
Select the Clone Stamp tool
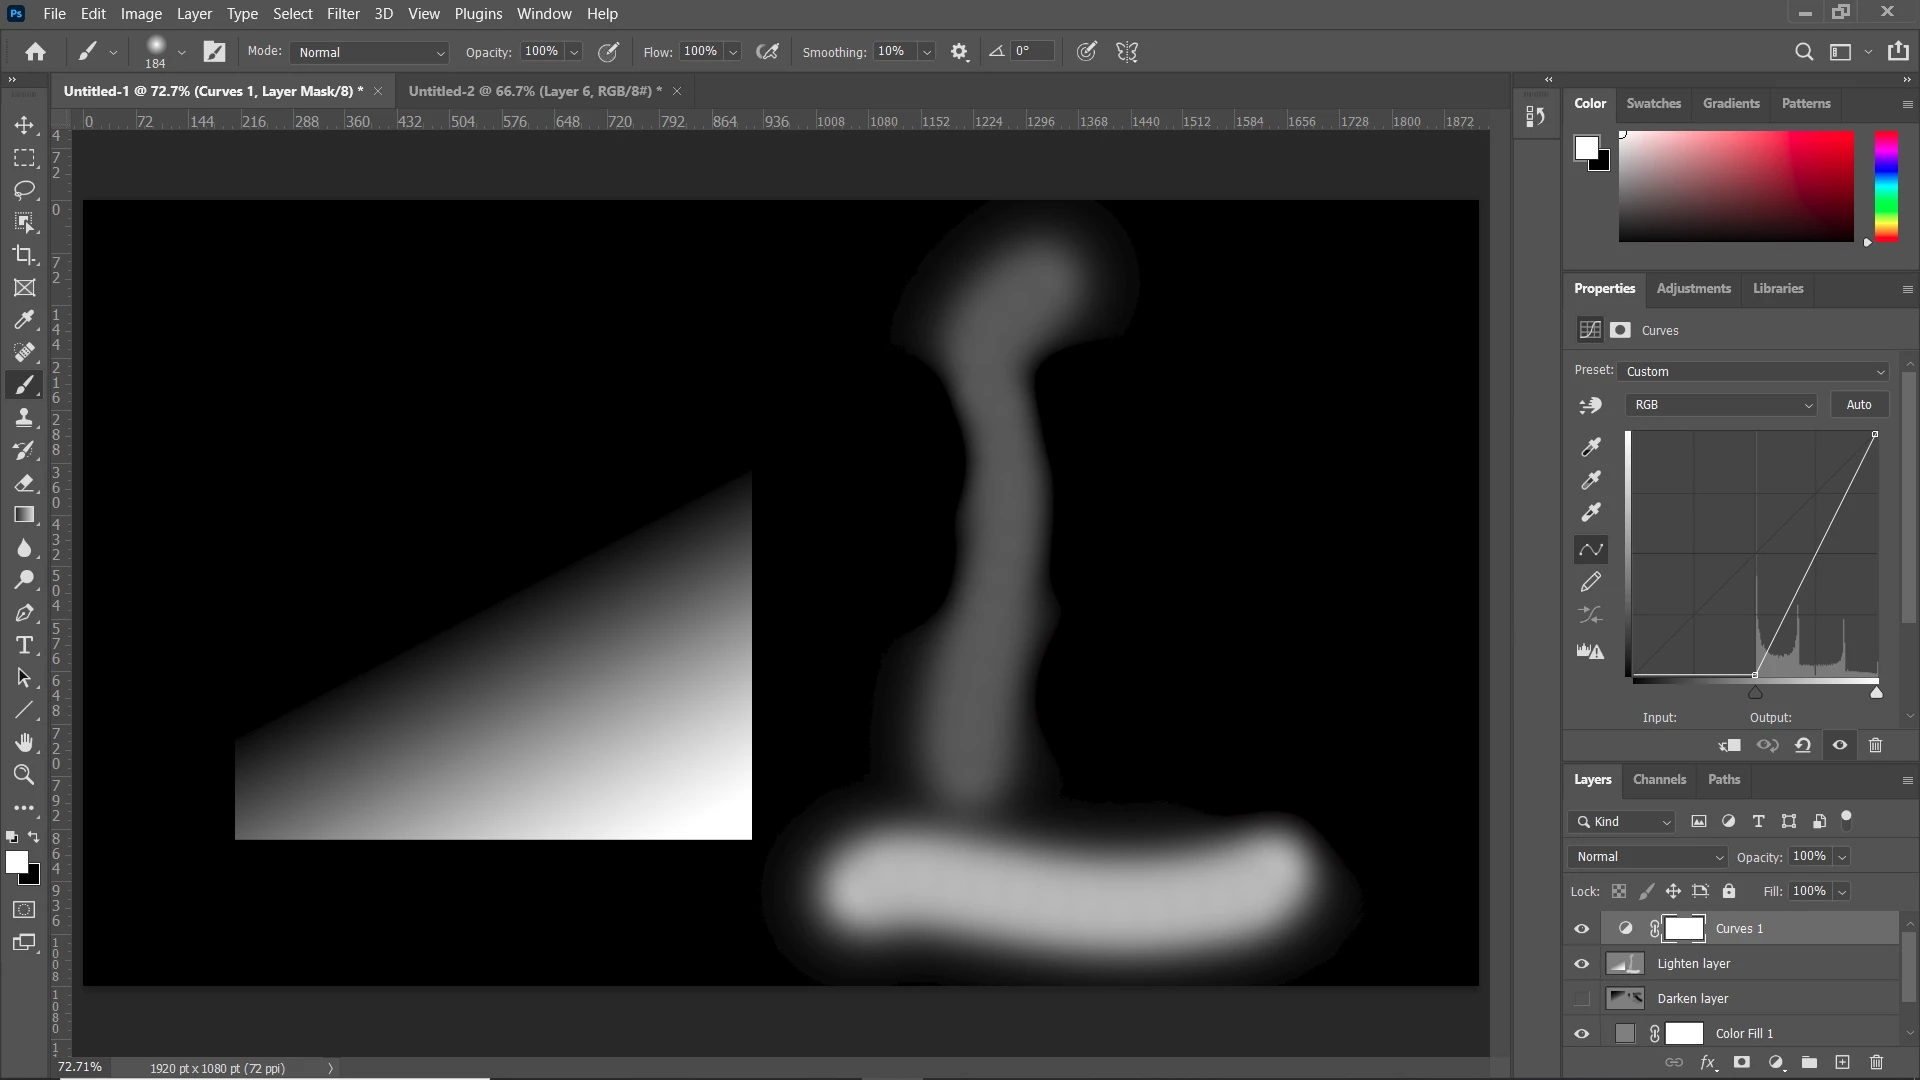(24, 418)
